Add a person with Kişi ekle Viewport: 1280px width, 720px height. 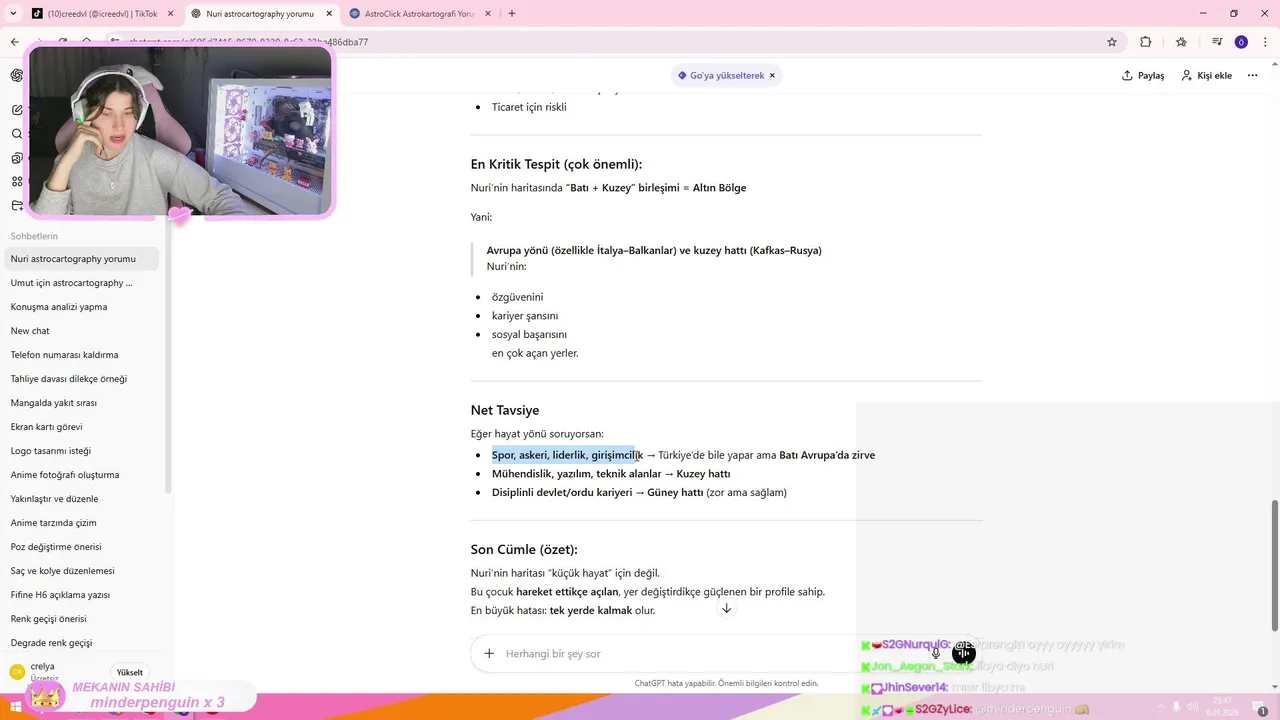pos(1207,75)
